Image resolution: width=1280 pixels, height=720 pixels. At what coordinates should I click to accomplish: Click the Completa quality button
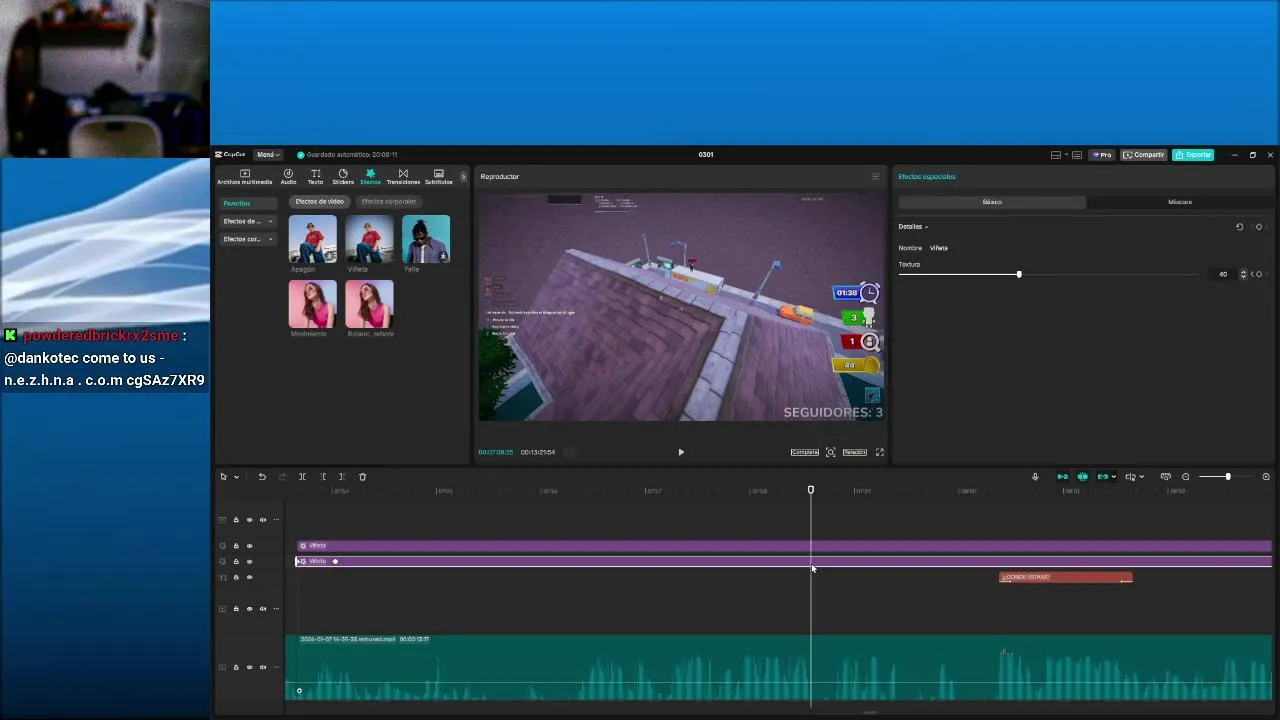click(x=805, y=452)
